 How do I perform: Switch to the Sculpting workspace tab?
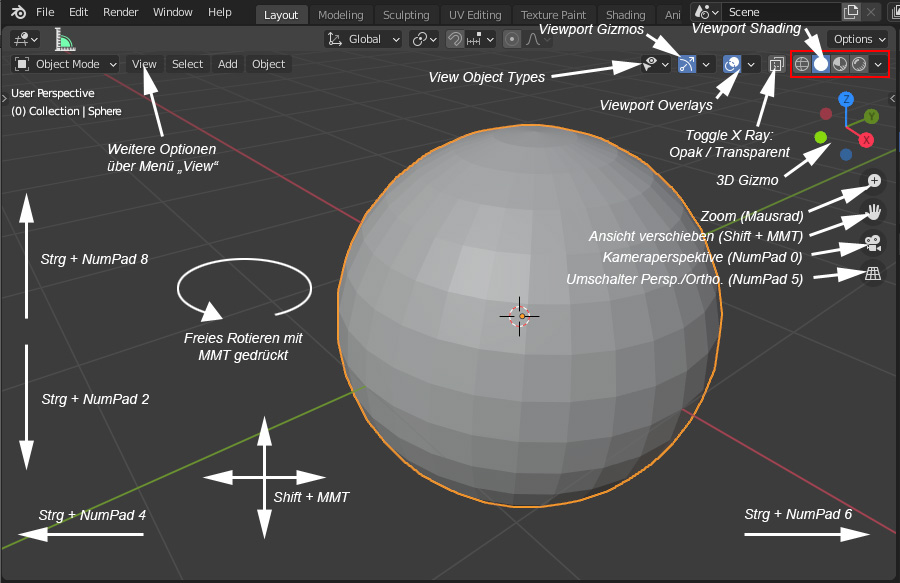[x=406, y=15]
